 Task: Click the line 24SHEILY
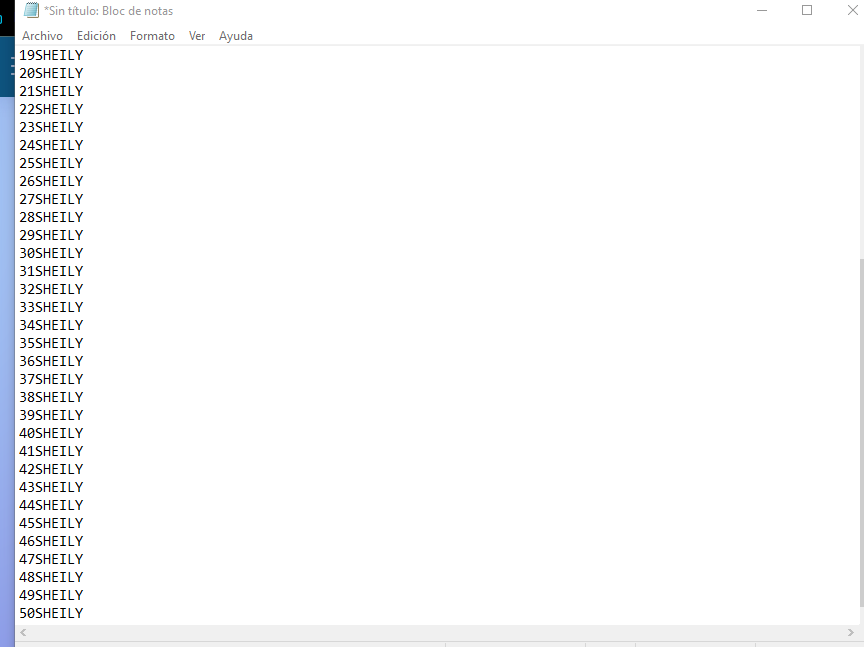(x=51, y=145)
